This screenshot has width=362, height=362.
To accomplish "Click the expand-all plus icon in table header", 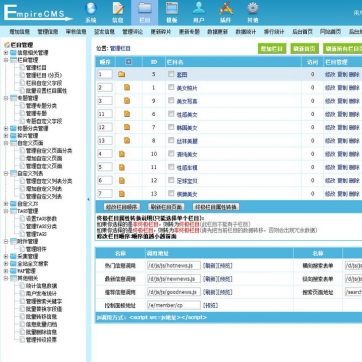I will (129, 62).
